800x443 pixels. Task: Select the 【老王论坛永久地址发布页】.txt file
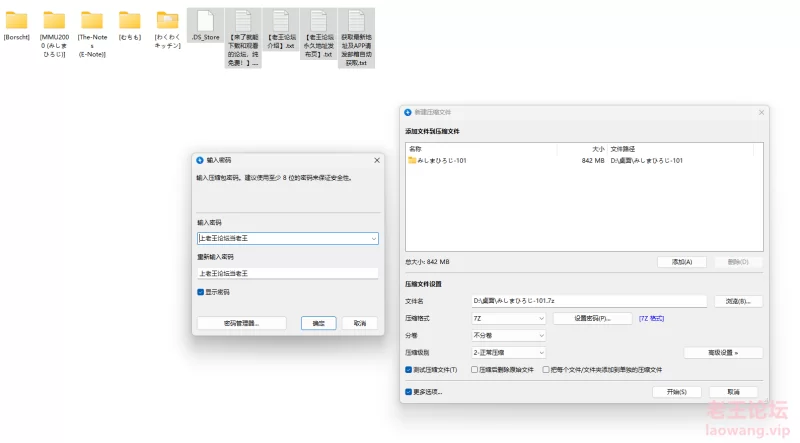pos(318,34)
